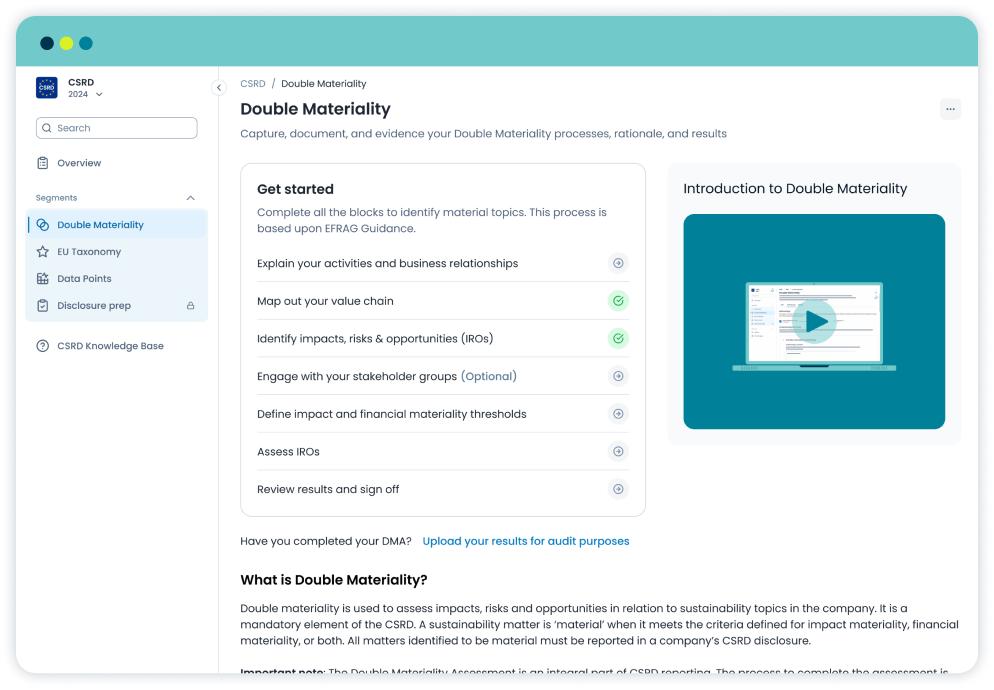Screen dimensions: 994x690
Task: Open the Data Points segment
Action: [x=117, y=278]
